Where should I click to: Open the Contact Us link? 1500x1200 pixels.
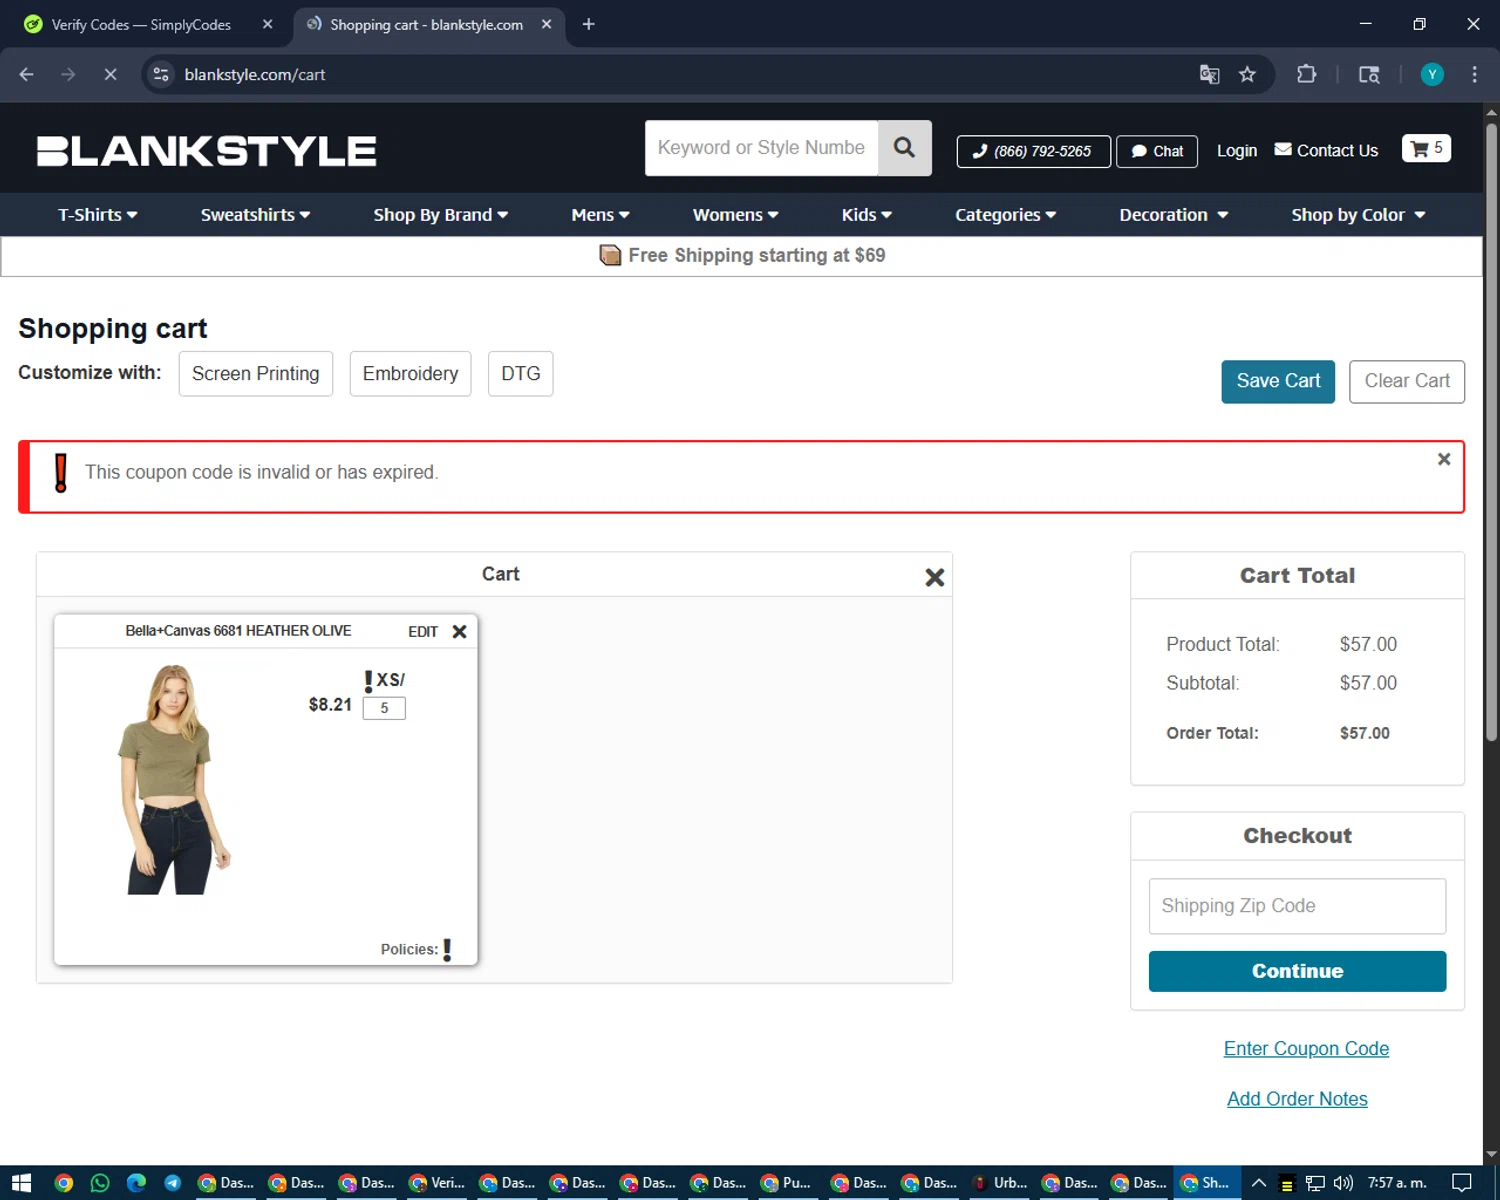(1326, 151)
